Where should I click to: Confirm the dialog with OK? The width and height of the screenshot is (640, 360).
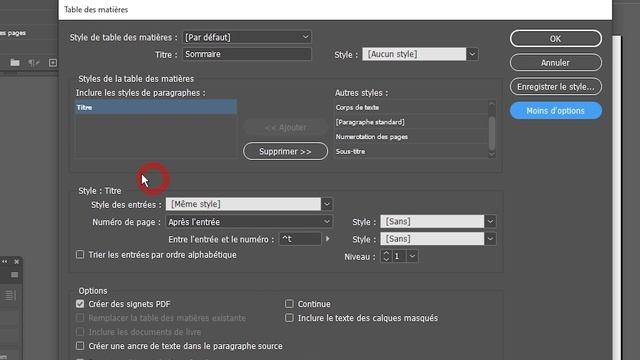pyautogui.click(x=556, y=39)
